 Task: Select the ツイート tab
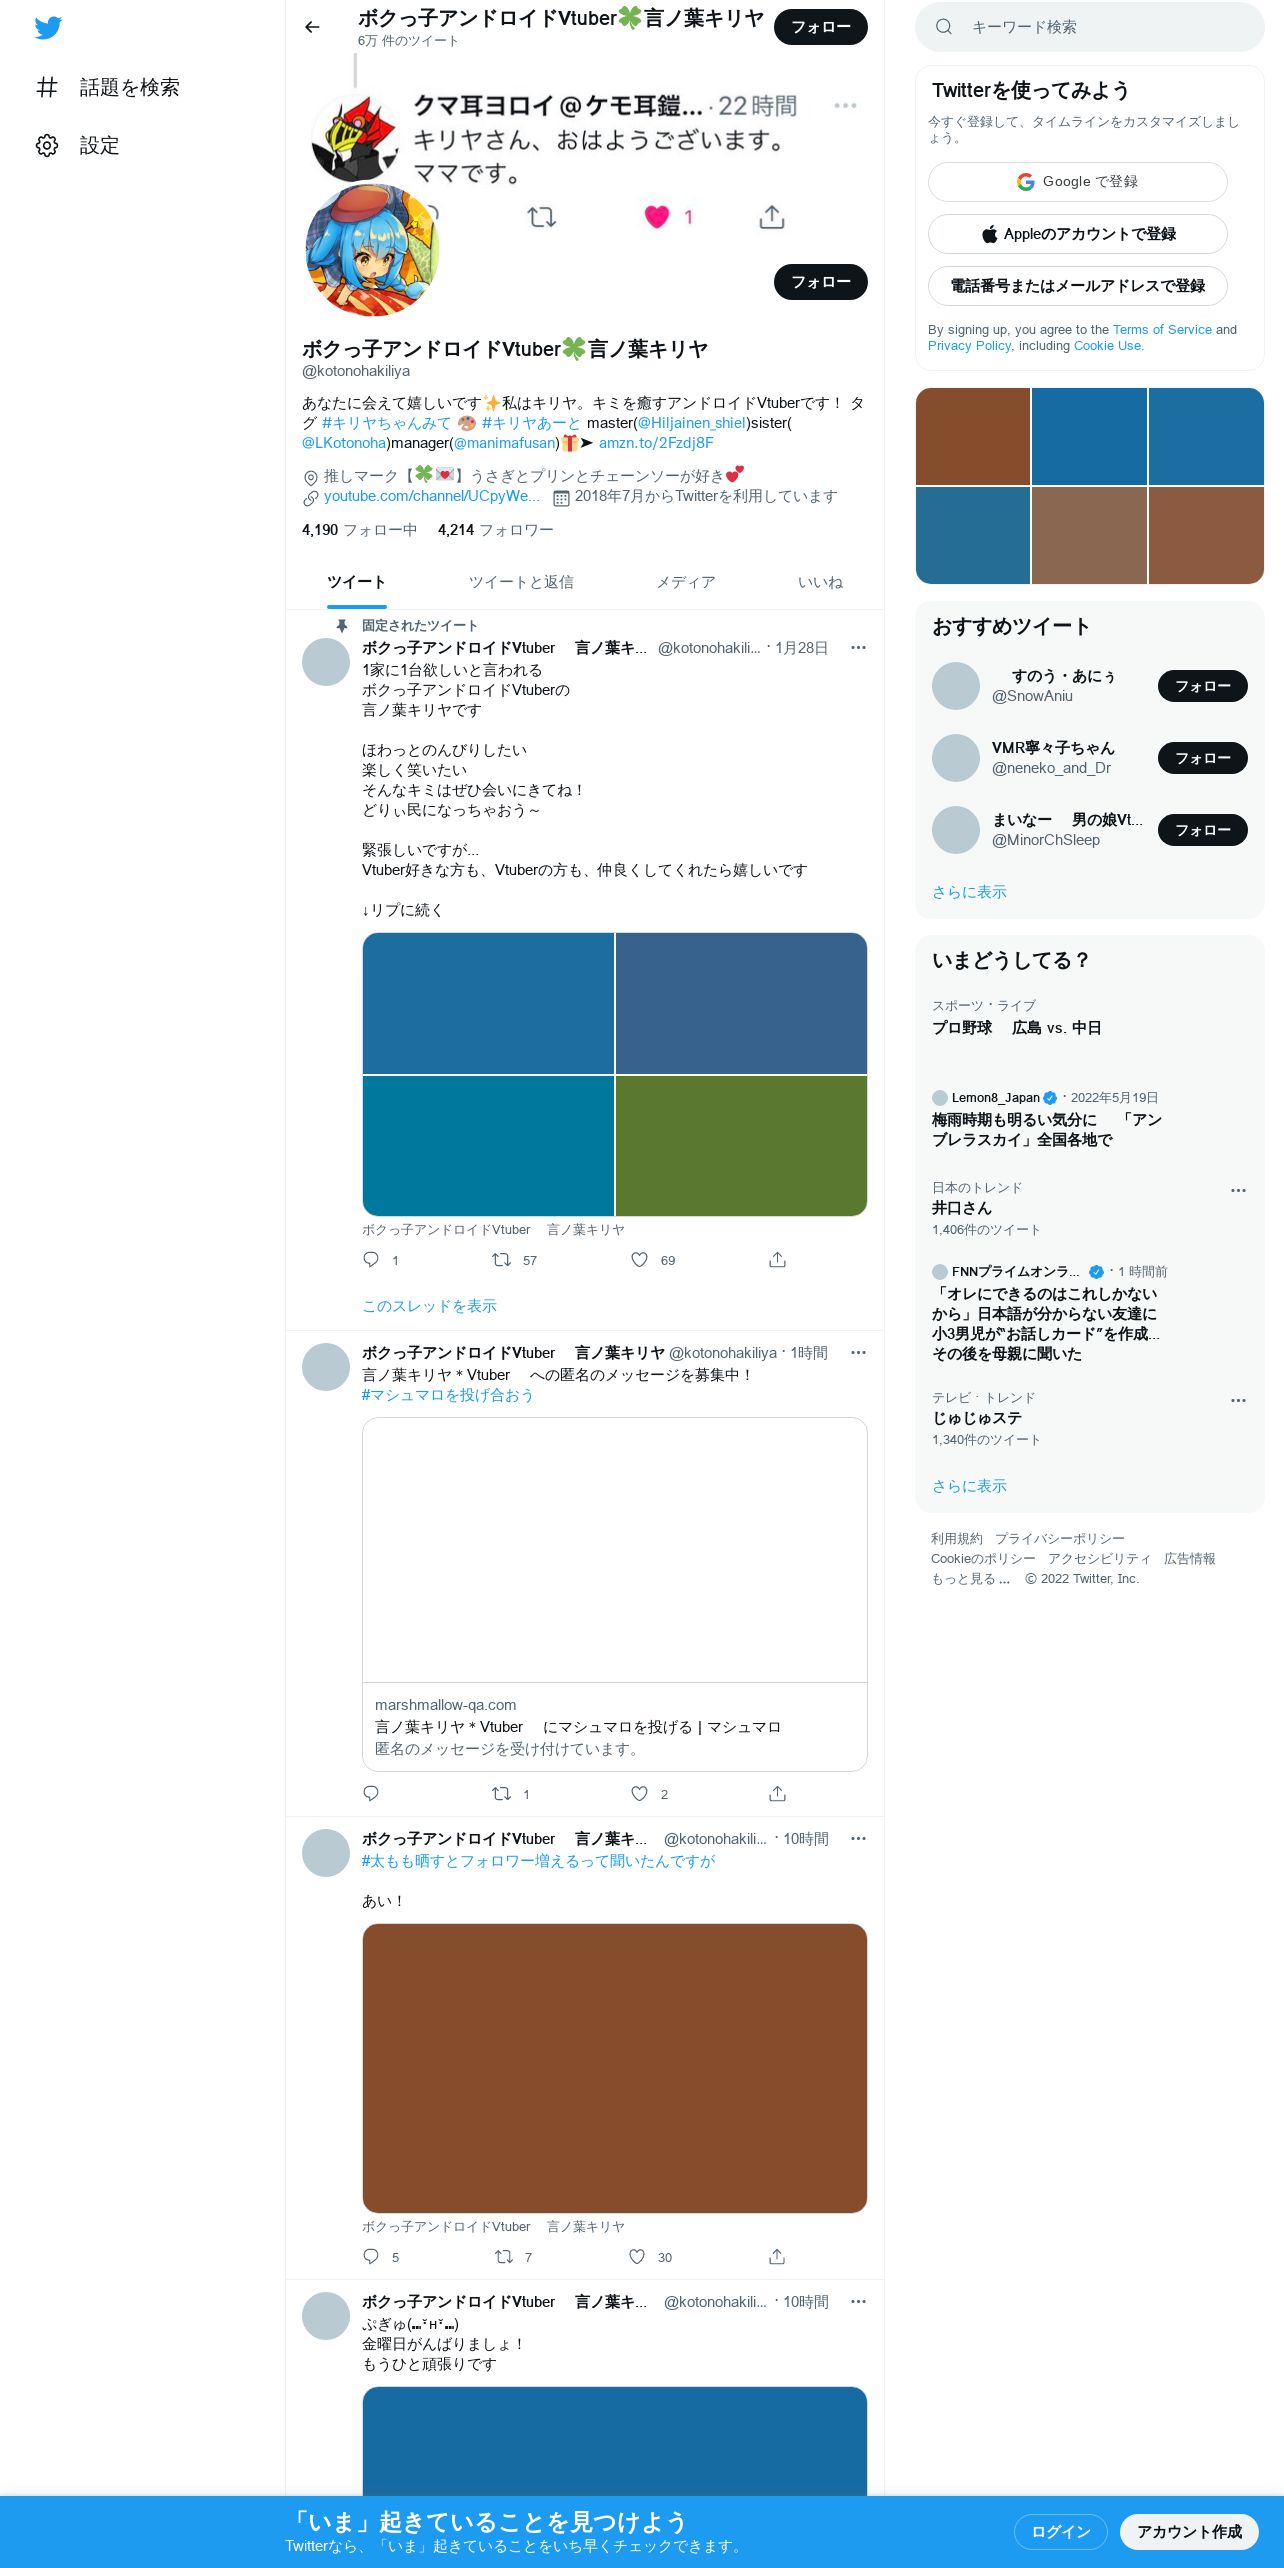pos(356,582)
